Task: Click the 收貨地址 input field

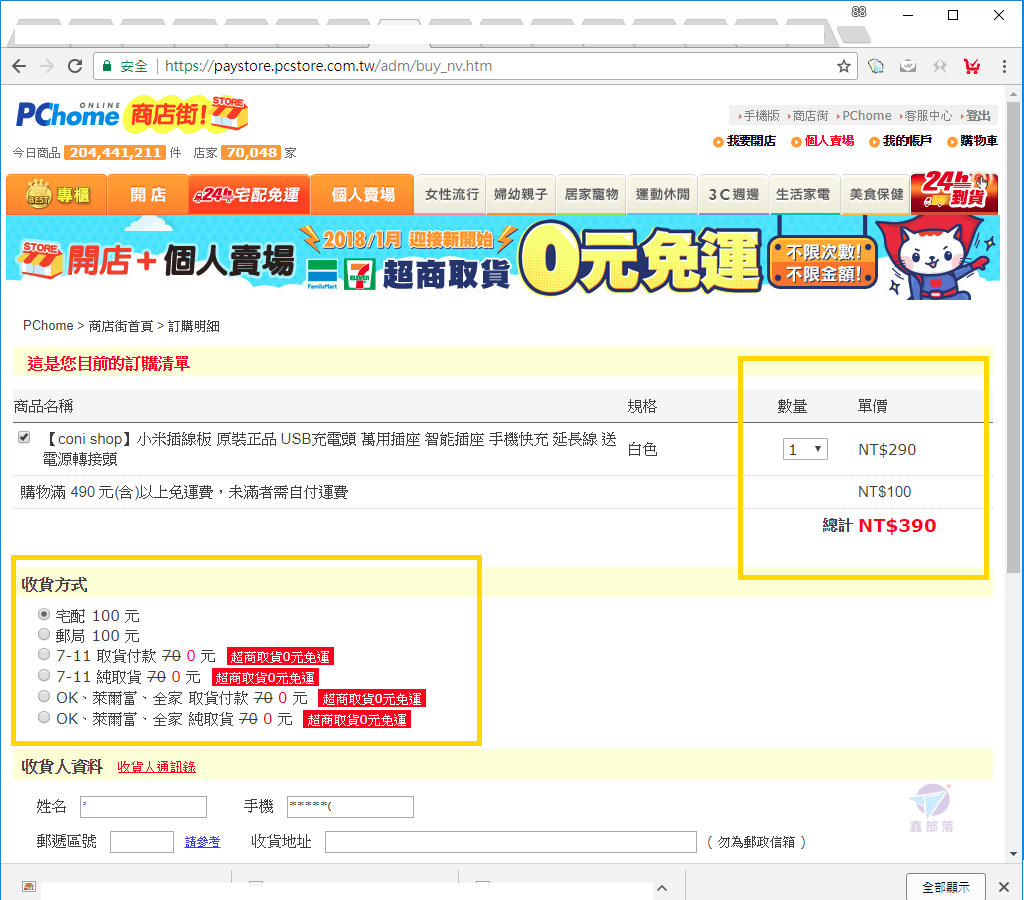Action: (511, 842)
